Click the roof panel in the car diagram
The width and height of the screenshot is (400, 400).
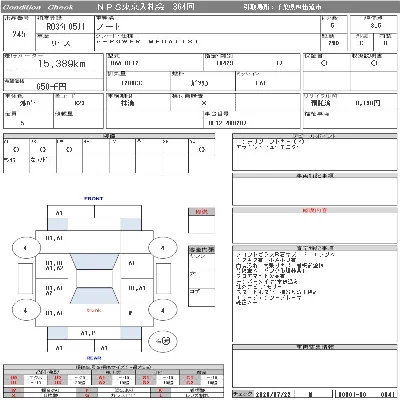pyautogui.click(x=94, y=278)
